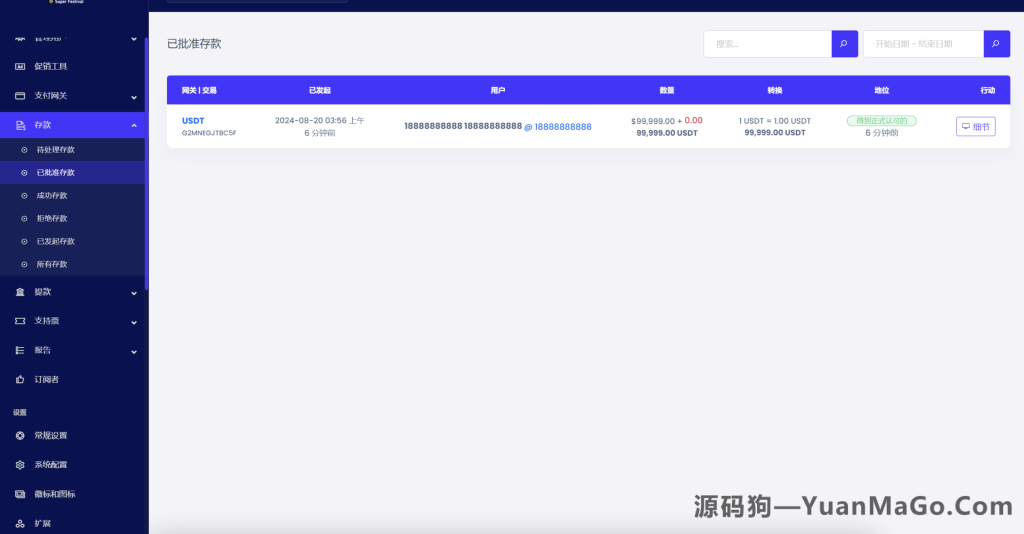Screen dimensions: 1024x534
Task: Click the 扩展 extensions icon
Action: click(20, 524)
